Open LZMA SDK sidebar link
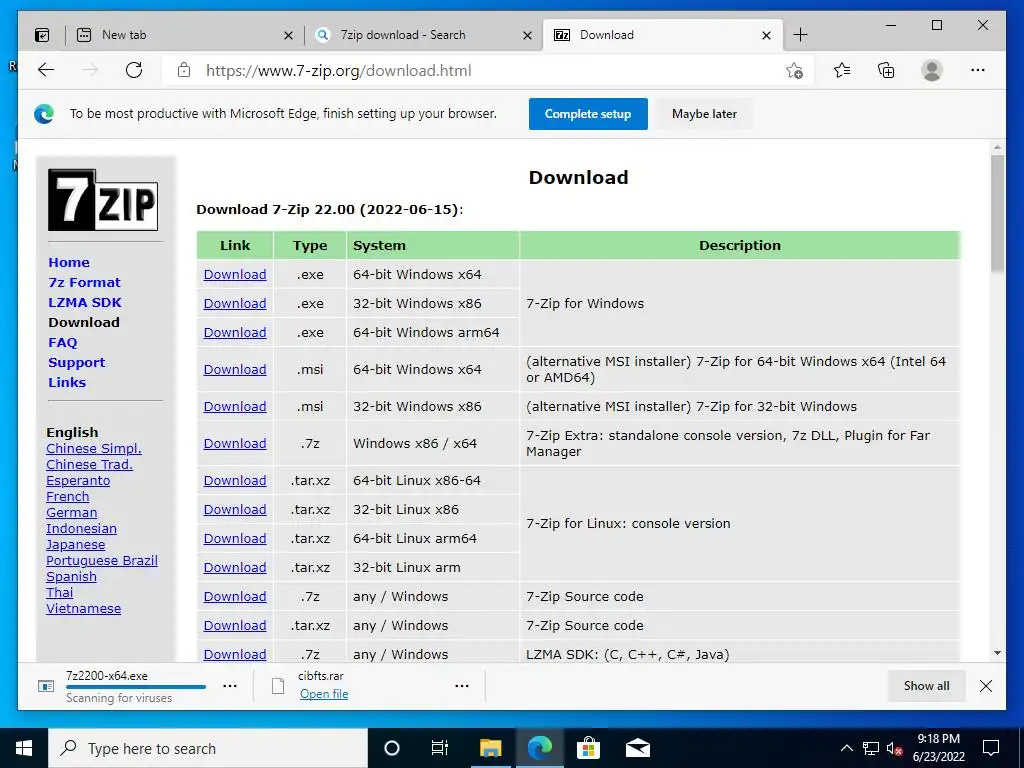The image size is (1024, 768). click(85, 302)
